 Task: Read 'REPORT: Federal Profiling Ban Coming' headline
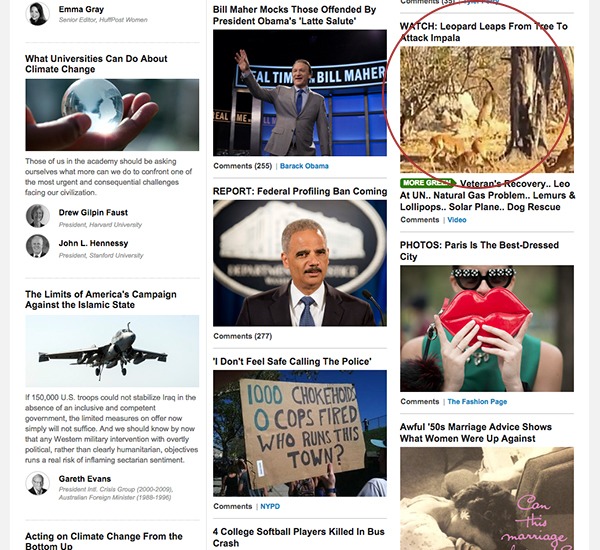pyautogui.click(x=300, y=191)
